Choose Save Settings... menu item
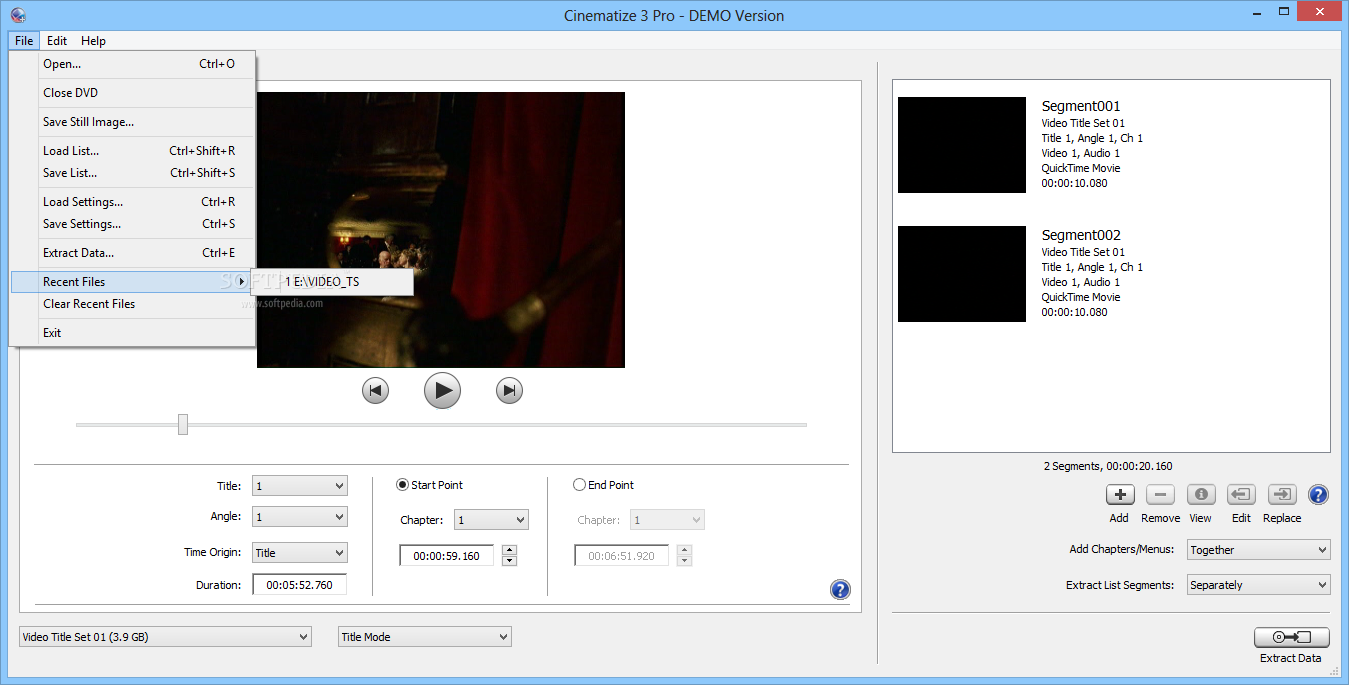This screenshot has height=685, width=1349. pyautogui.click(x=133, y=224)
